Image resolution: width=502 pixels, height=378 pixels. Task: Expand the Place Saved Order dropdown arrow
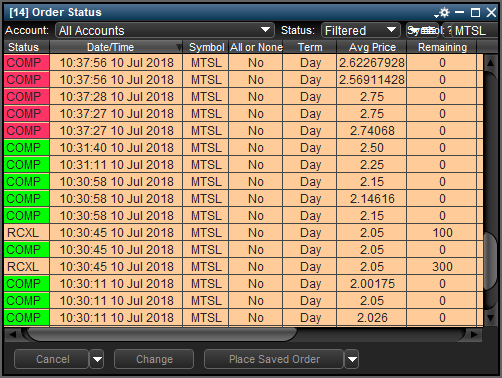coord(352,359)
